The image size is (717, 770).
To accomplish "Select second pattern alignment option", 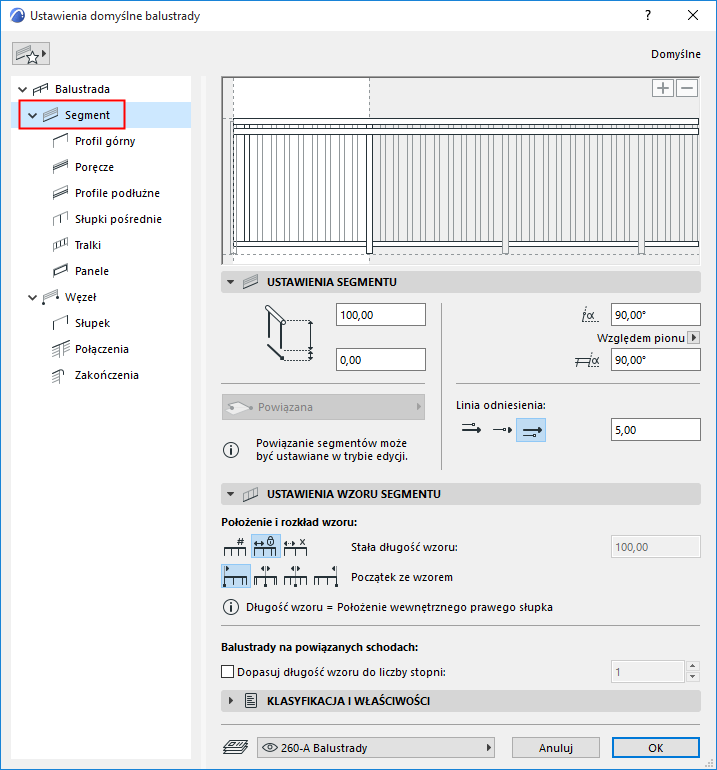I will [x=266, y=576].
